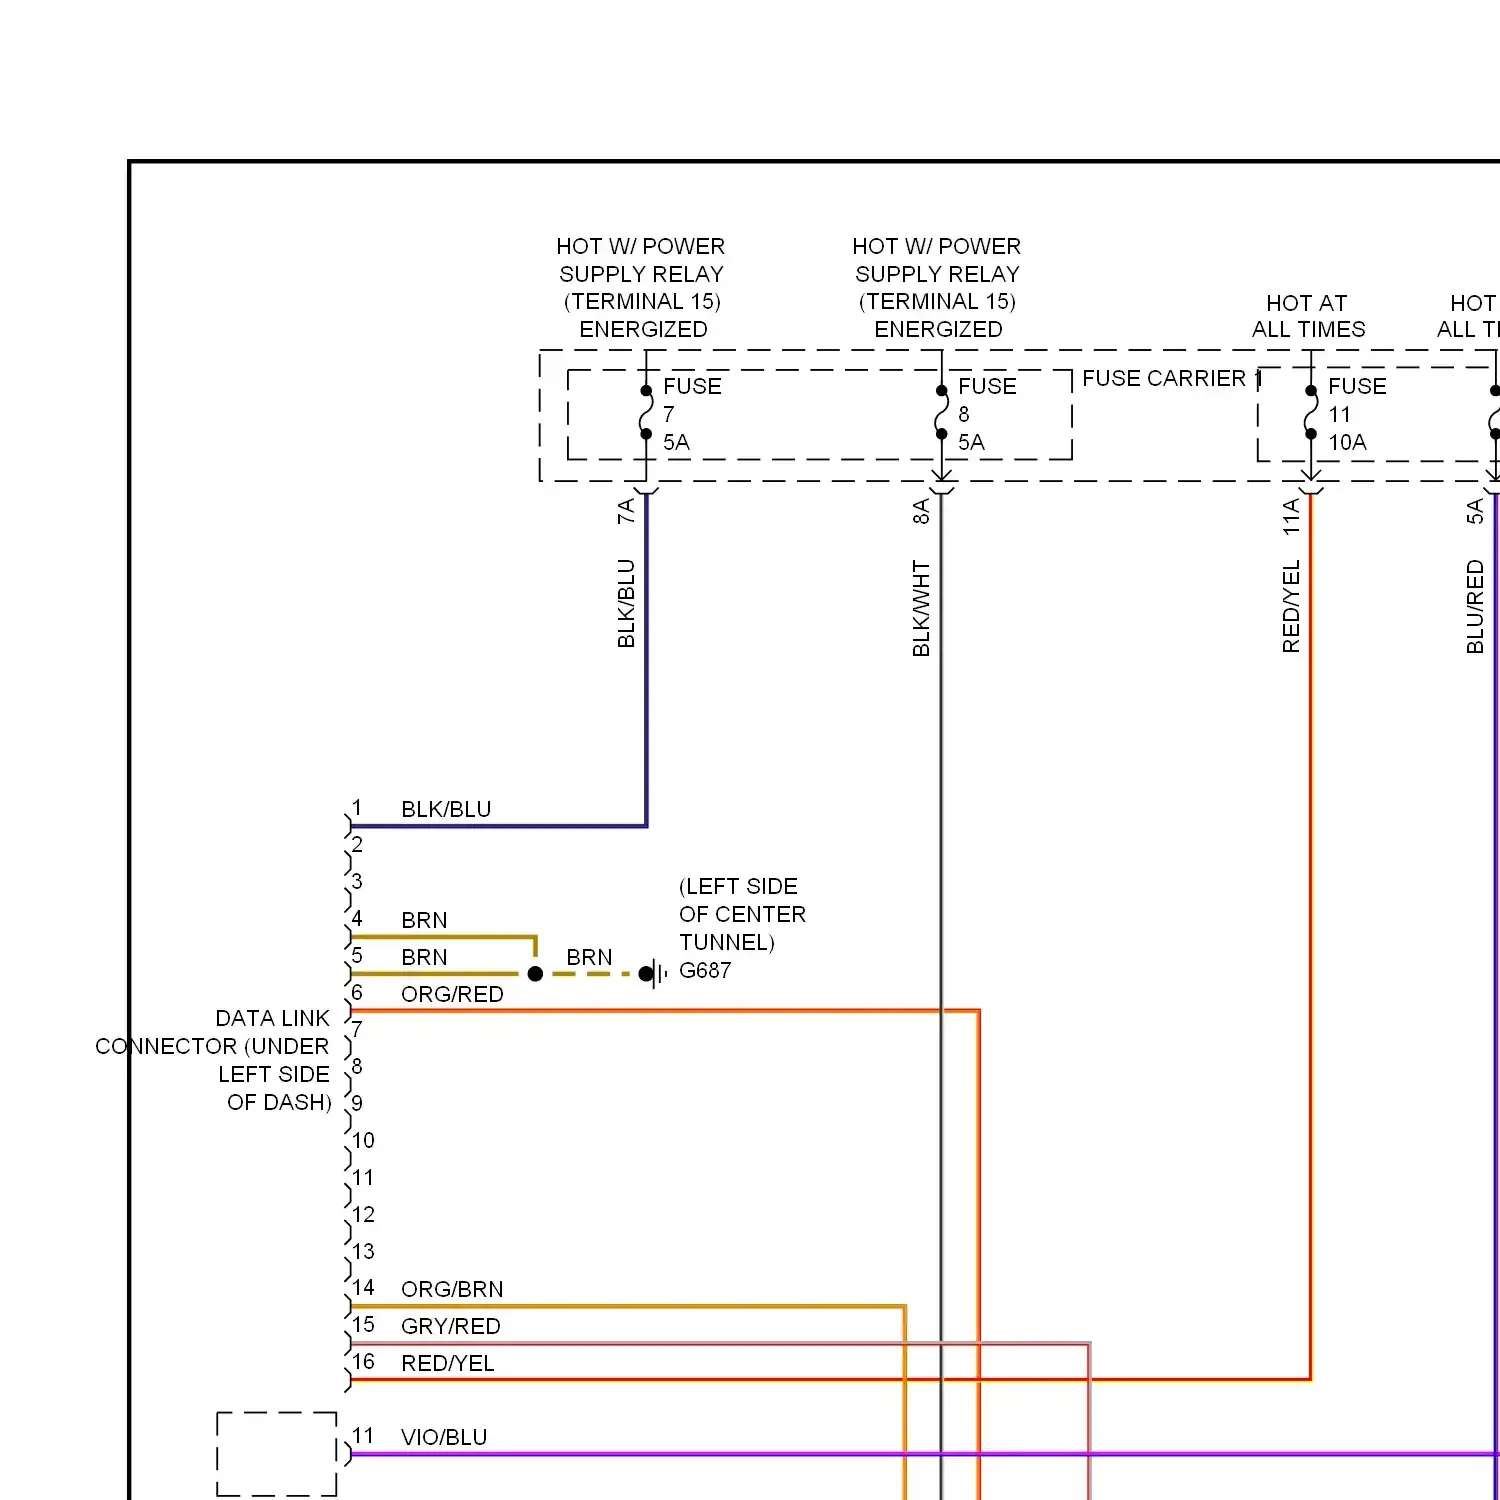Click pin number 10 on the data link connector
Screen dimensions: 1500x1500
click(x=363, y=1140)
